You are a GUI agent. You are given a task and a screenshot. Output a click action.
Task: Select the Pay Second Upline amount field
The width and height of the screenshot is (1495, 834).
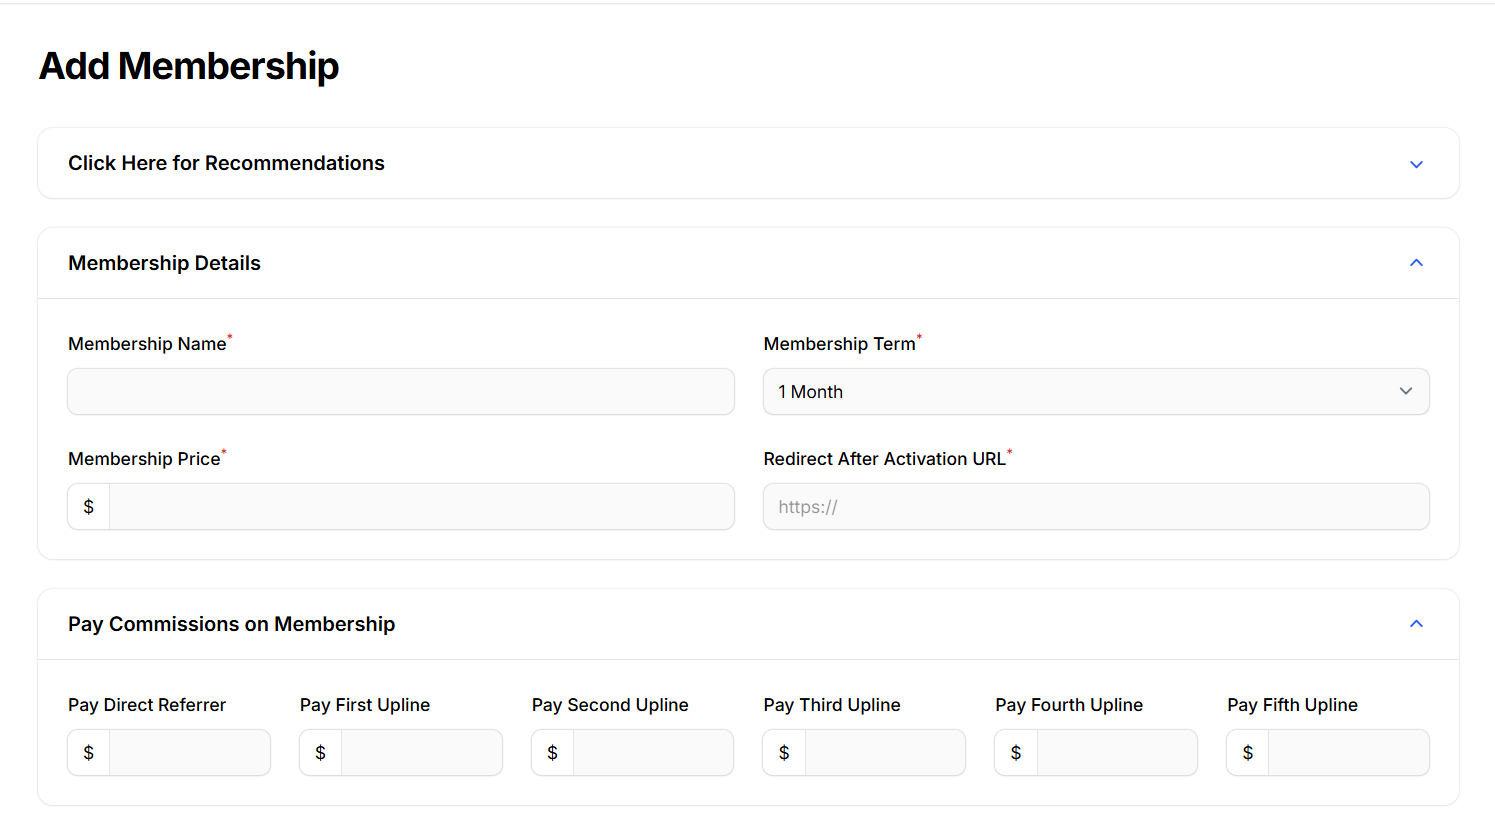pos(653,753)
